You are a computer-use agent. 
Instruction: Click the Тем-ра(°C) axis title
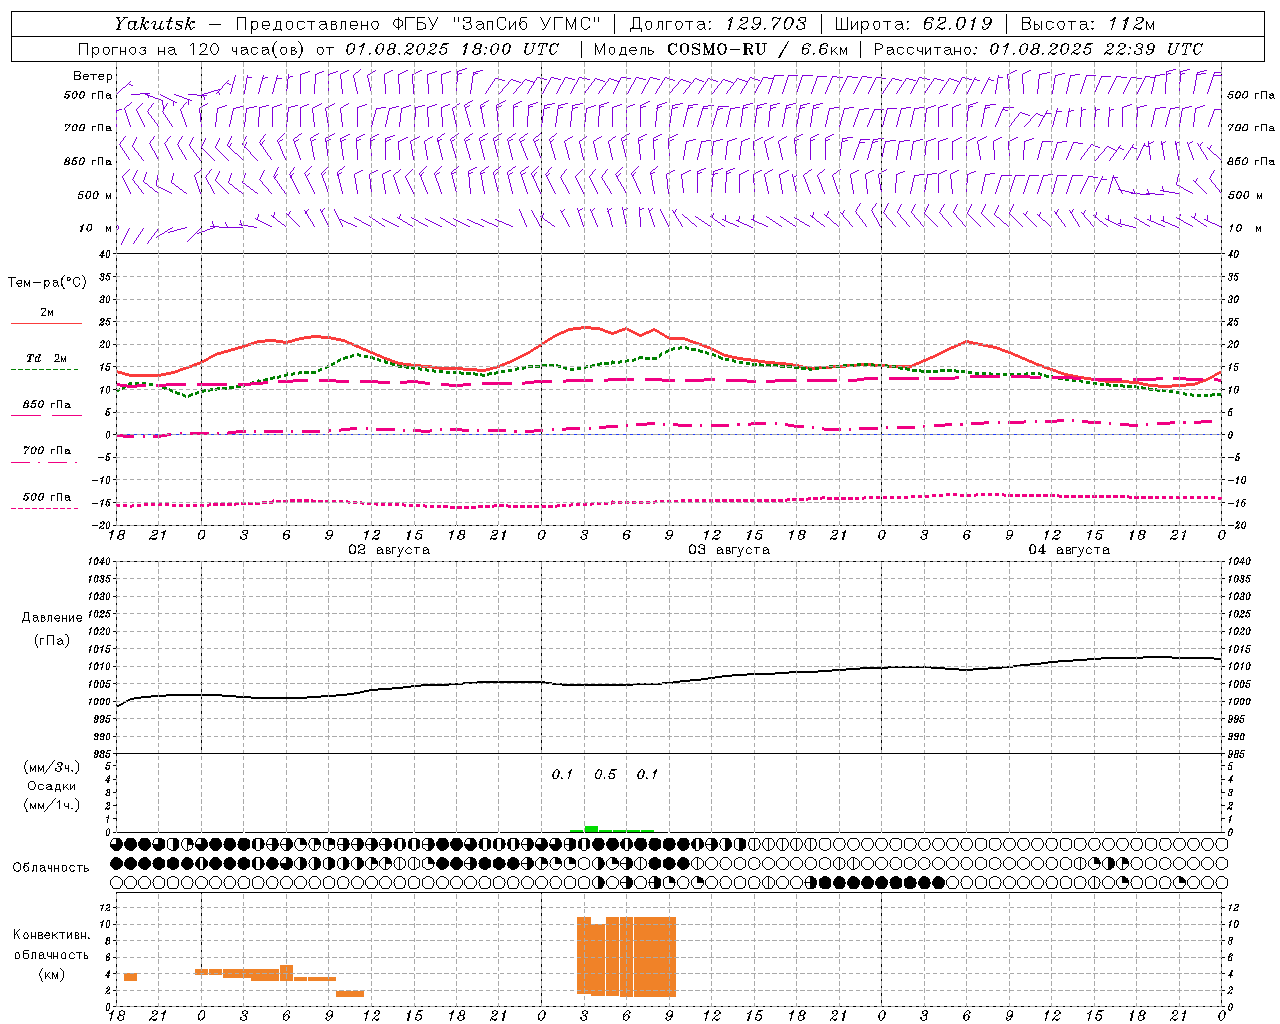tap(47, 283)
